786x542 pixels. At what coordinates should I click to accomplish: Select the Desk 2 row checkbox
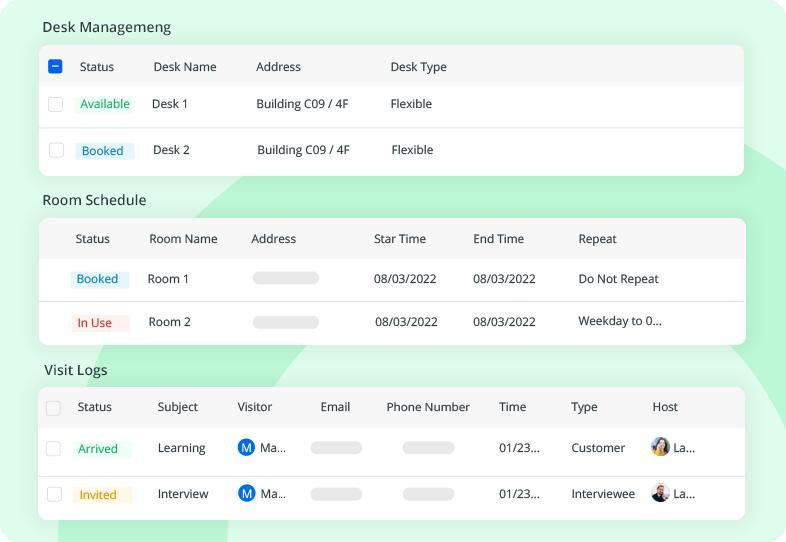pyautogui.click(x=56, y=150)
